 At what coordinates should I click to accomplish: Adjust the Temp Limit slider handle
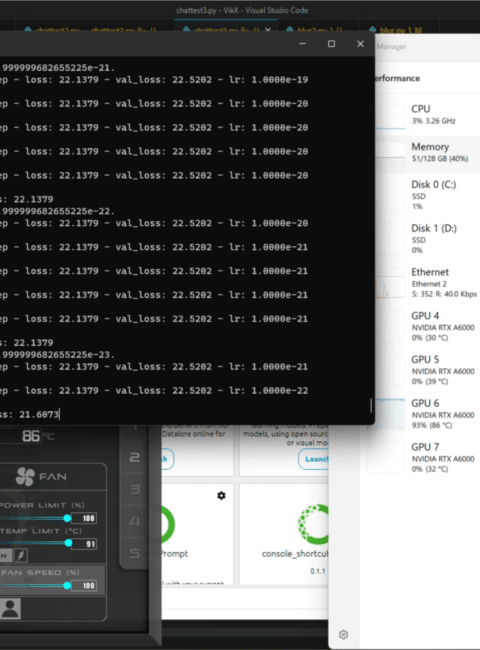tap(68, 543)
